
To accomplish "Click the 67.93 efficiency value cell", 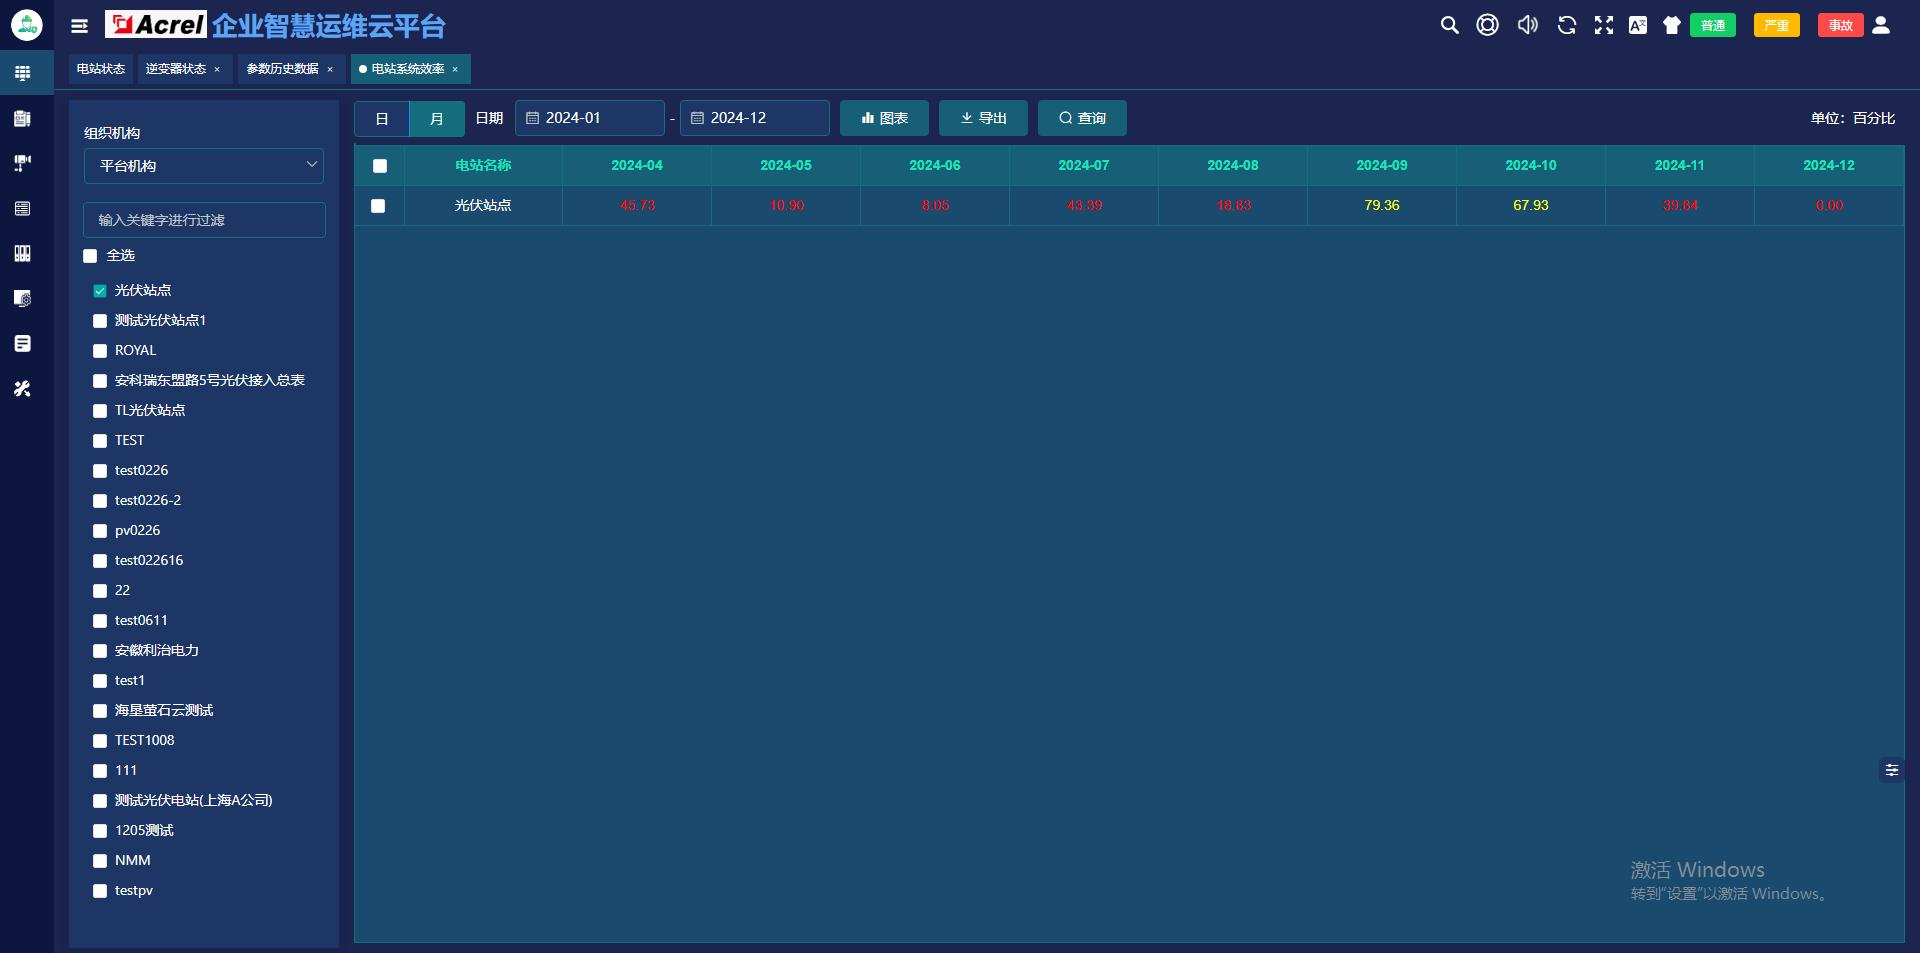I will [x=1531, y=205].
